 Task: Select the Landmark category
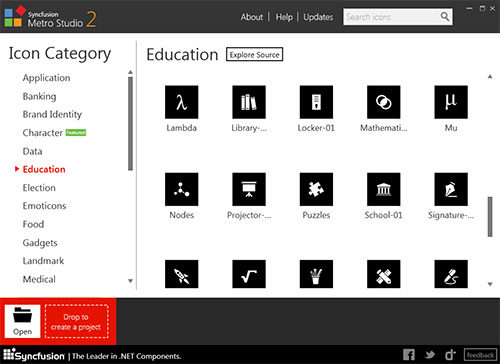click(43, 261)
